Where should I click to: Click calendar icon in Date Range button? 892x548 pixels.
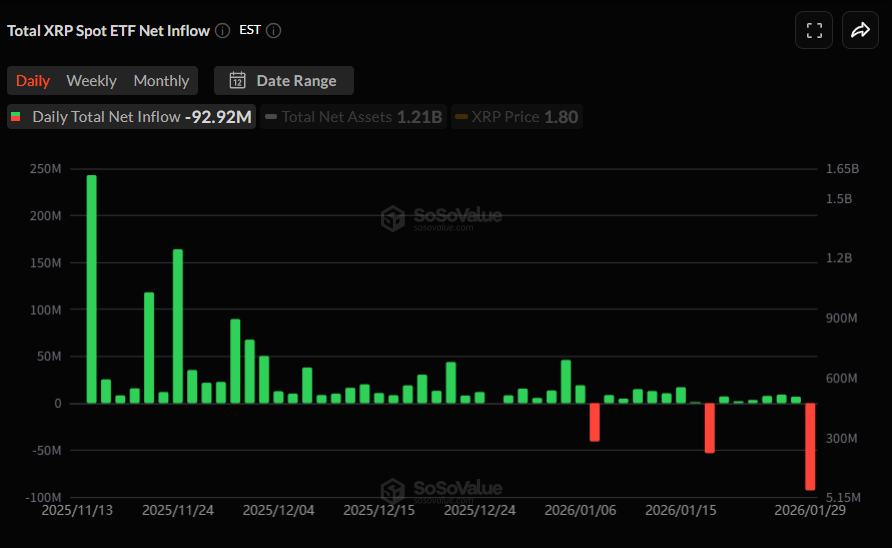237,81
